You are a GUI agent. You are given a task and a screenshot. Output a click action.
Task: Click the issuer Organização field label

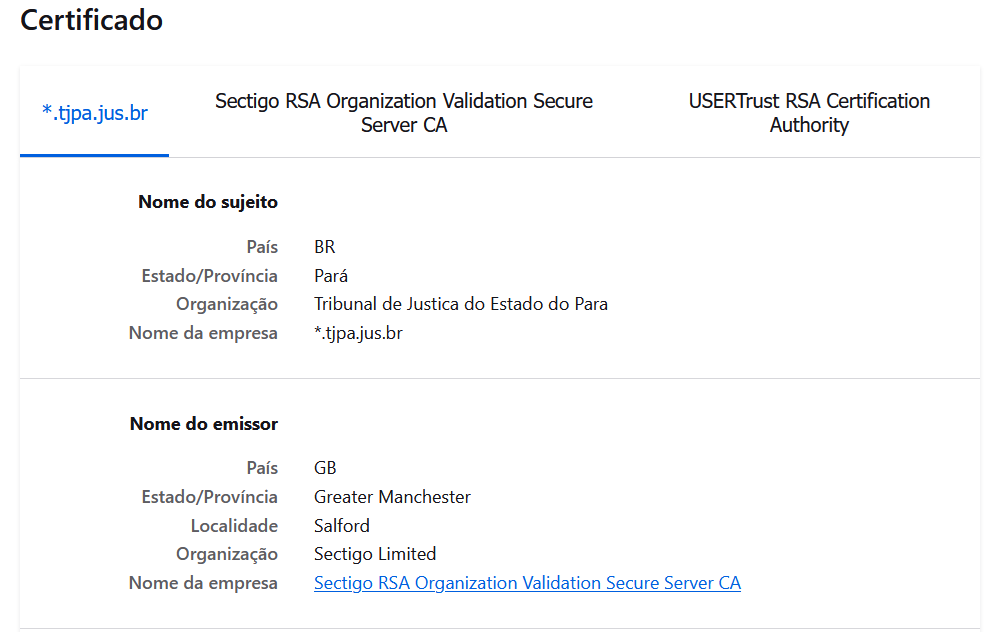[227, 554]
